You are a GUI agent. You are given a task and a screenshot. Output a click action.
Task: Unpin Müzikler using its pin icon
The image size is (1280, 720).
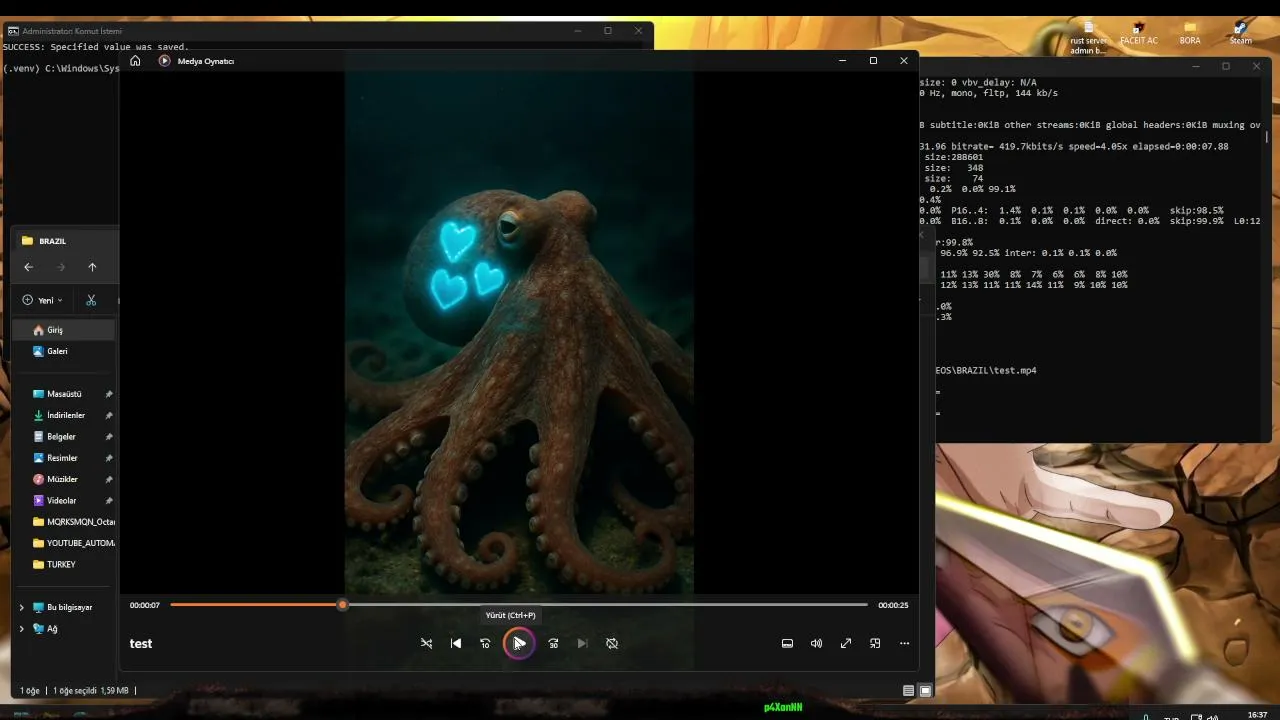(x=109, y=479)
